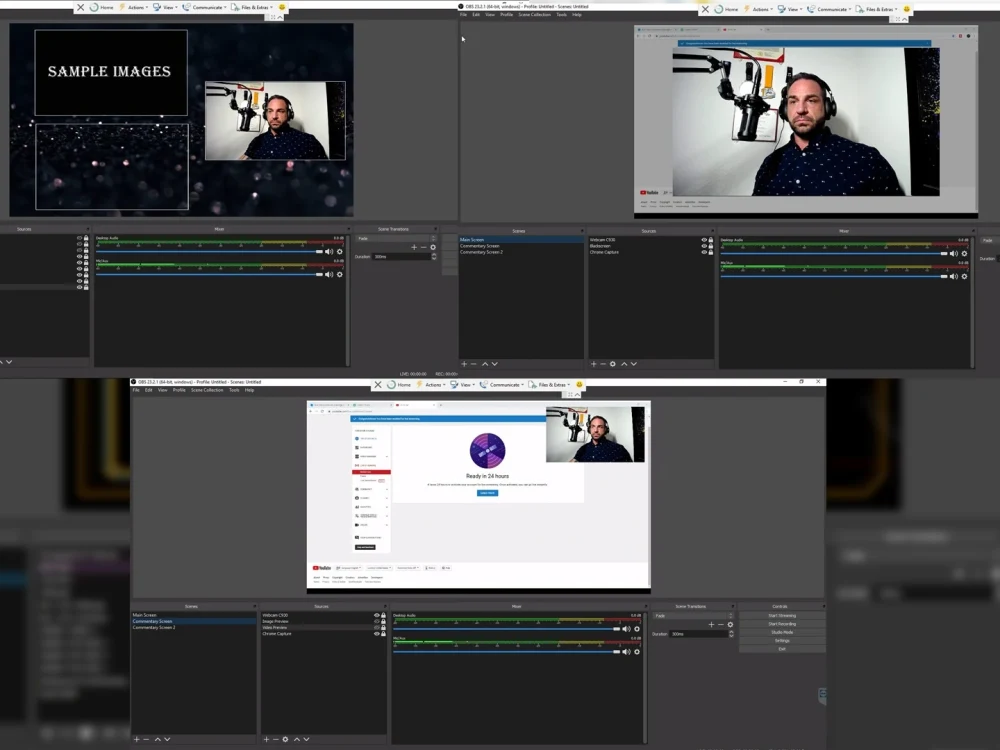The width and height of the screenshot is (1000, 750).
Task: Open Mic/Aux gear in top-right OBS mixer
Action: (964, 276)
